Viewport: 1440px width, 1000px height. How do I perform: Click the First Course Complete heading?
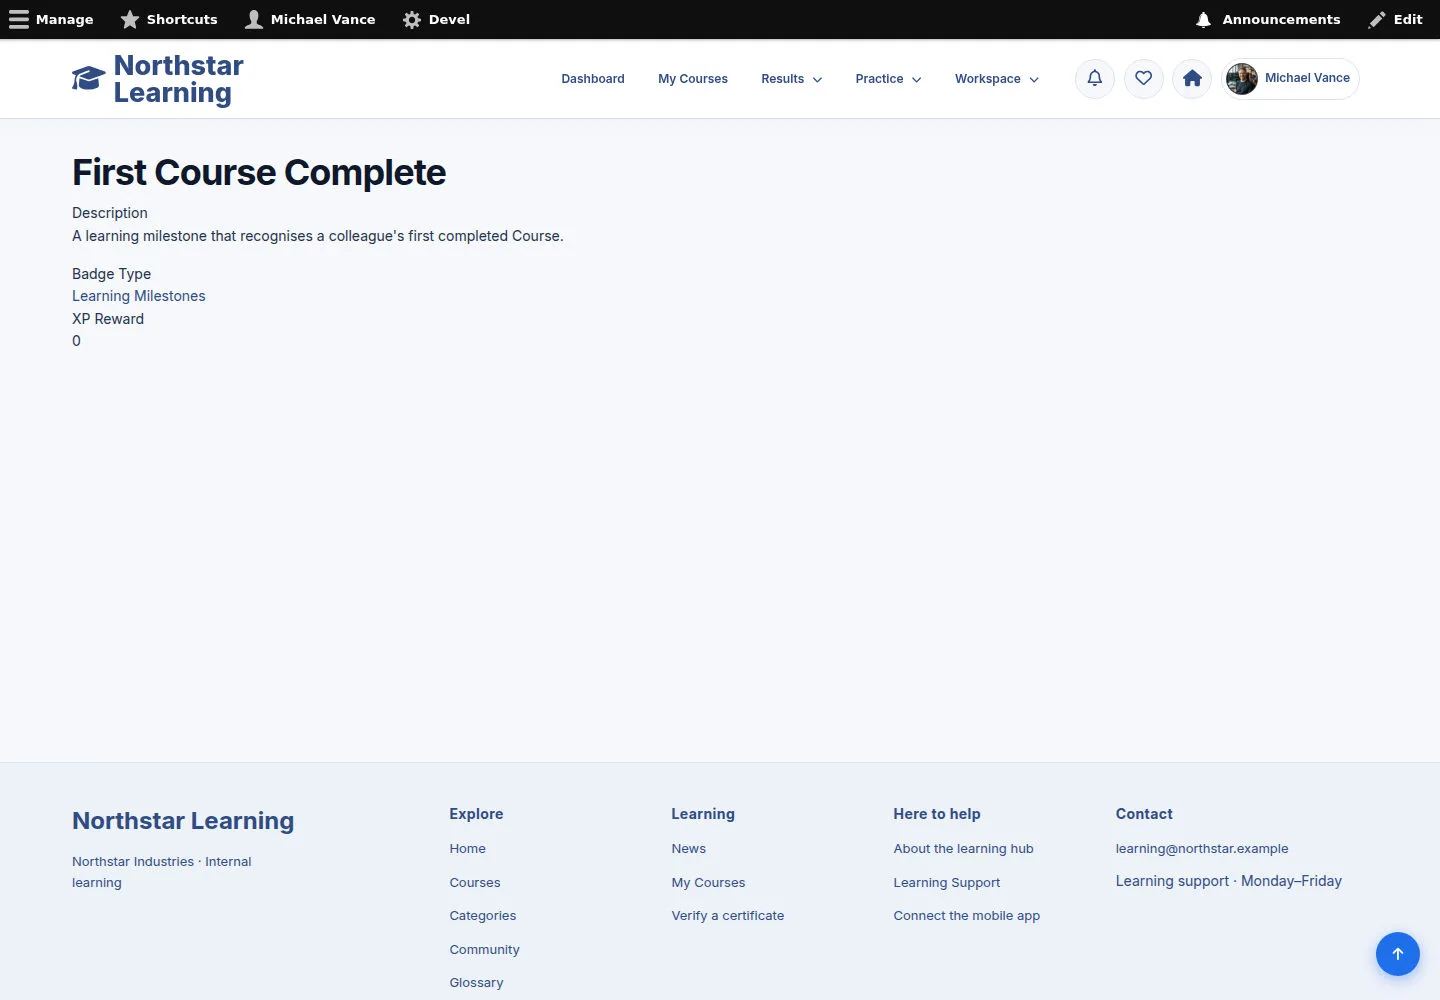[259, 173]
